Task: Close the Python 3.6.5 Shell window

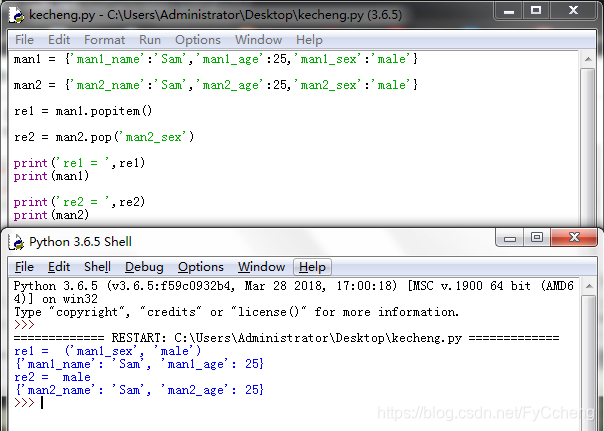Action: [574, 237]
